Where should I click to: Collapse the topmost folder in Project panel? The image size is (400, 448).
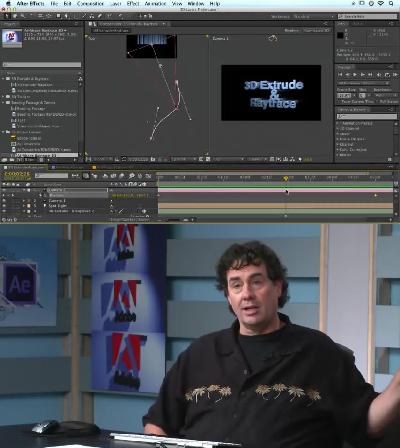[4, 79]
